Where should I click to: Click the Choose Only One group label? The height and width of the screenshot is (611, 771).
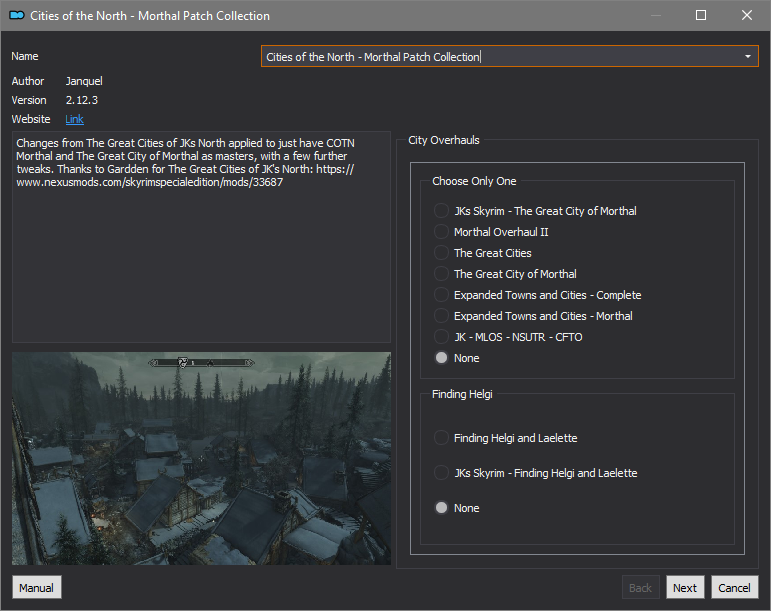click(x=474, y=181)
